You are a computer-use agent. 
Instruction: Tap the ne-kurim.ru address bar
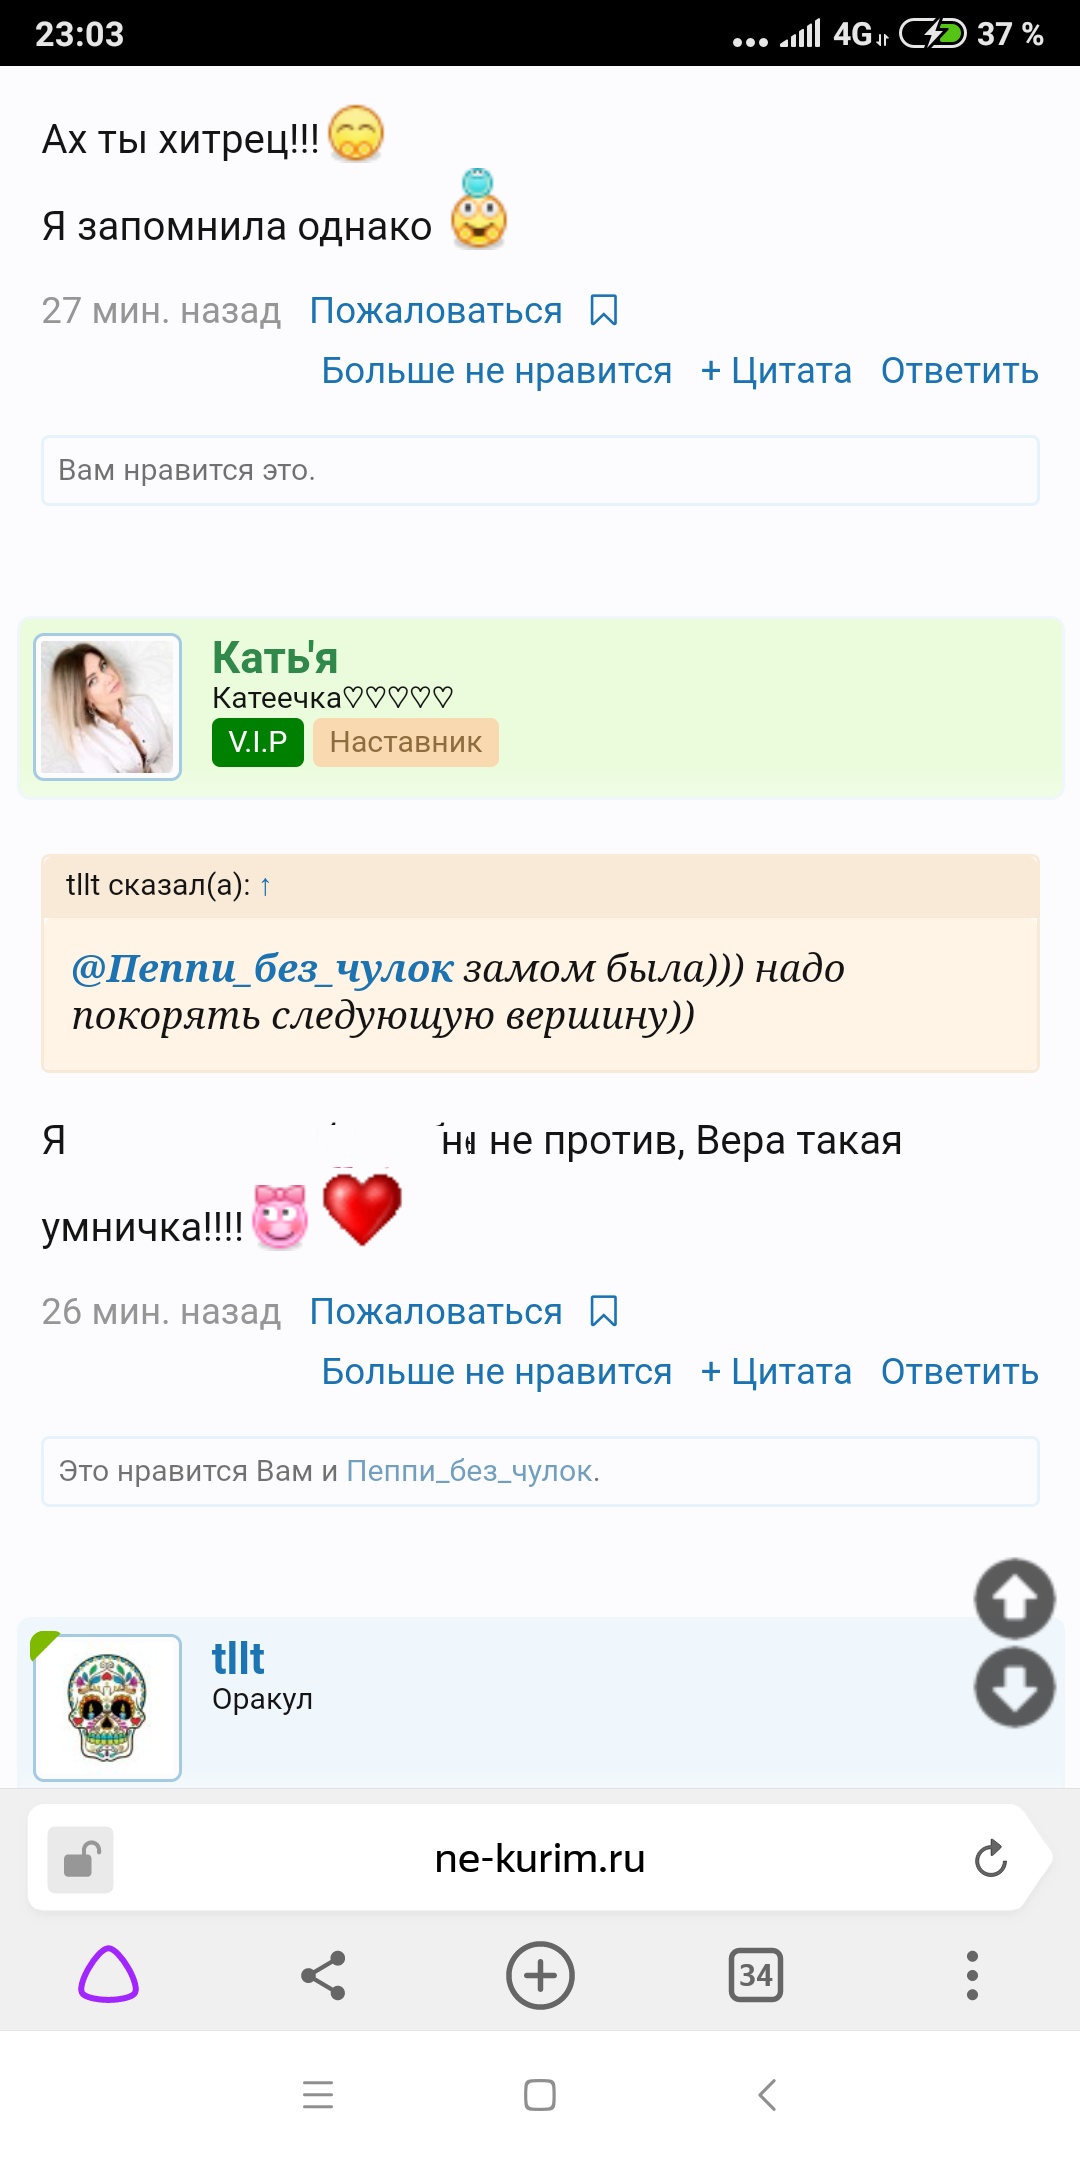tap(540, 1859)
